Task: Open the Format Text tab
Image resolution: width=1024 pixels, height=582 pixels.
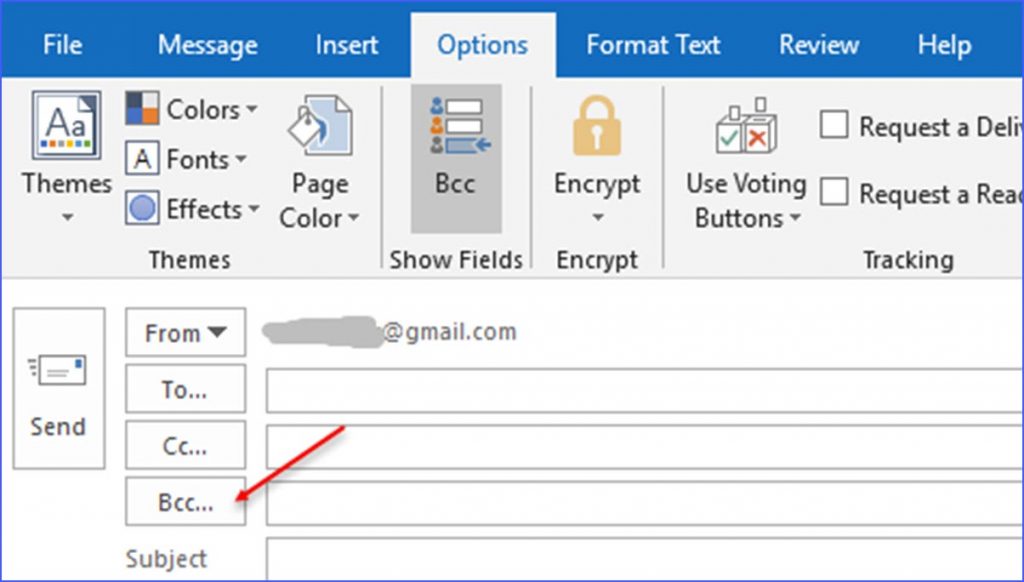Action: (x=653, y=45)
